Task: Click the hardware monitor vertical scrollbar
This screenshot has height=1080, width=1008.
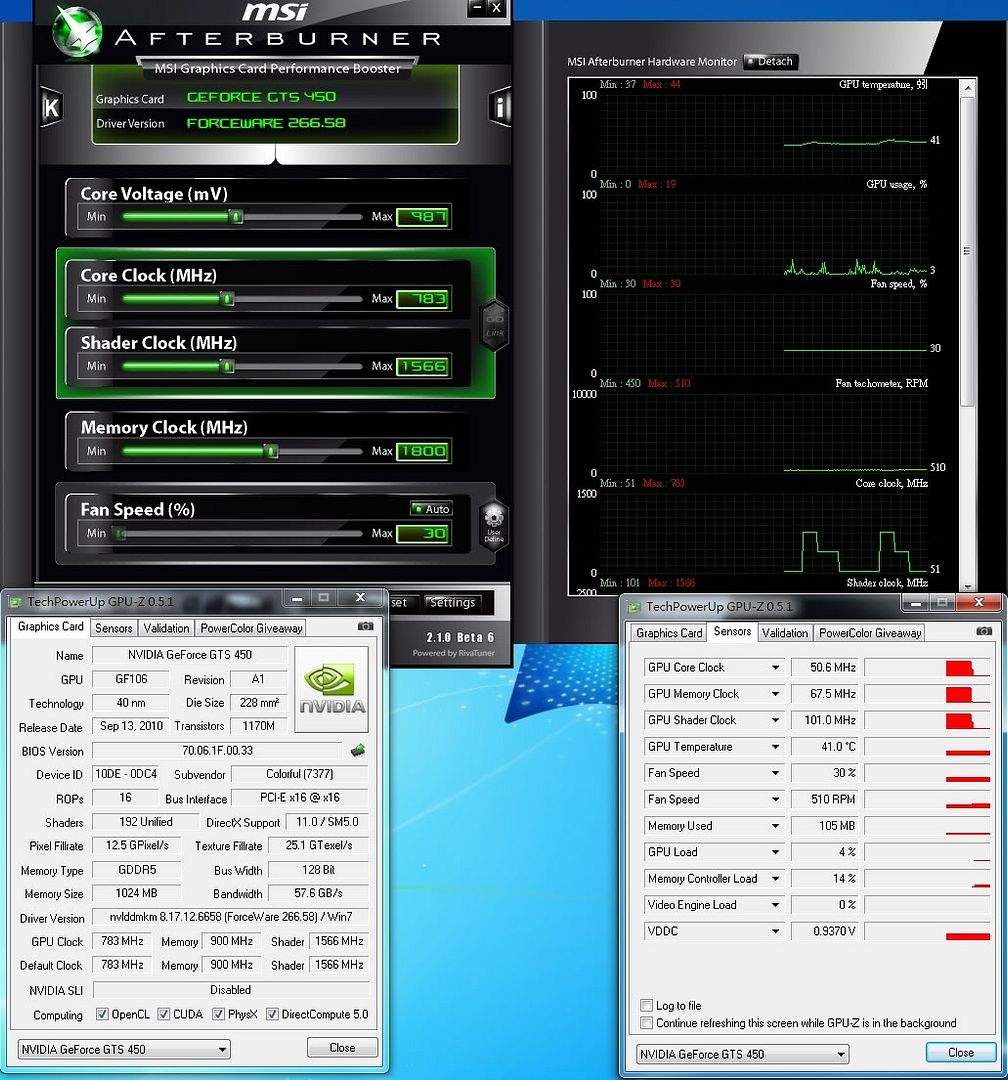Action: pyautogui.click(x=967, y=251)
